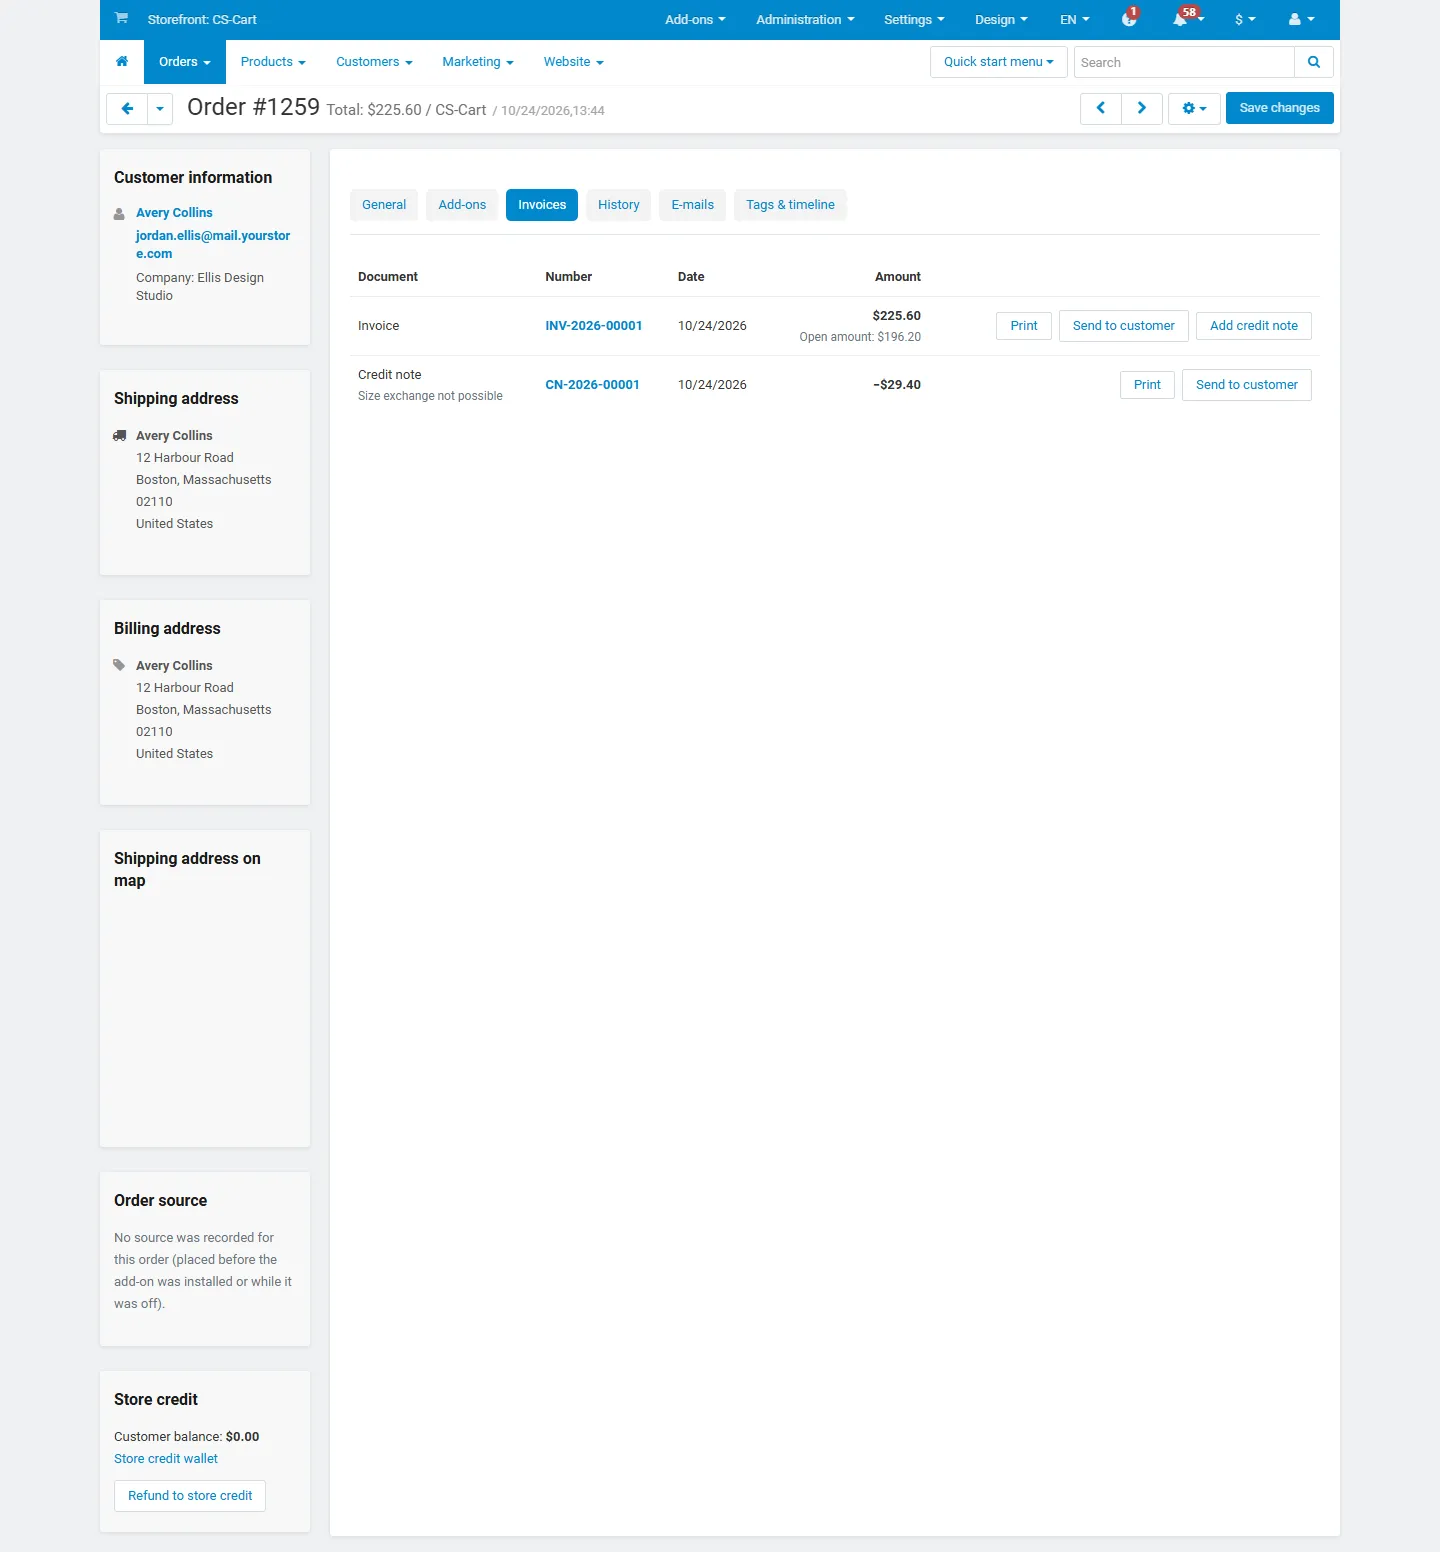This screenshot has width=1440, height=1552.
Task: Switch to Tags & timeline tab
Action: pos(790,205)
